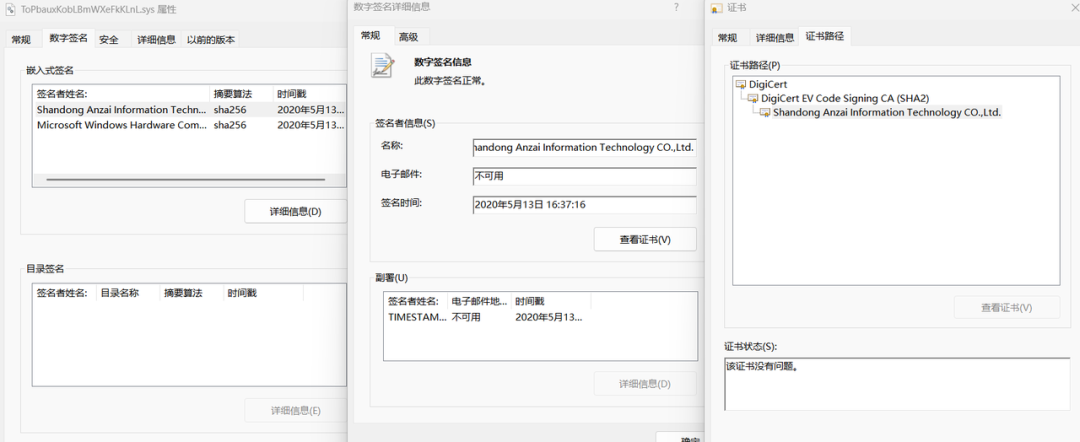Click 时间戳 column header in catalog signatures list
Viewport: 1080px width, 442px height.
[263, 293]
